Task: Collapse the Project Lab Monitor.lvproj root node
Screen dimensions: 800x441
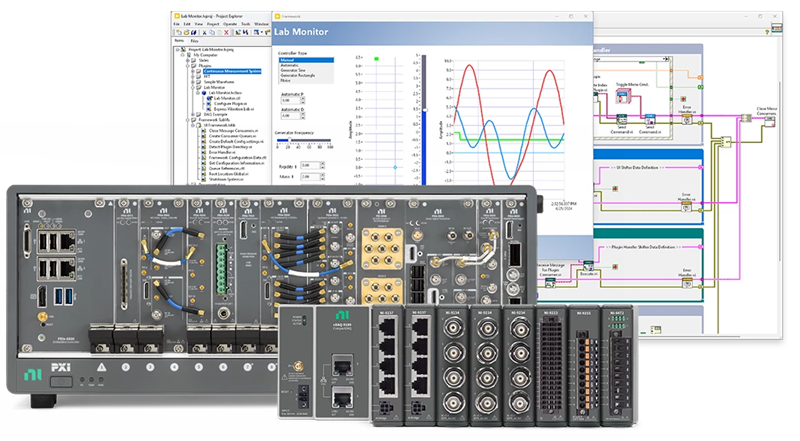Action: (177, 50)
